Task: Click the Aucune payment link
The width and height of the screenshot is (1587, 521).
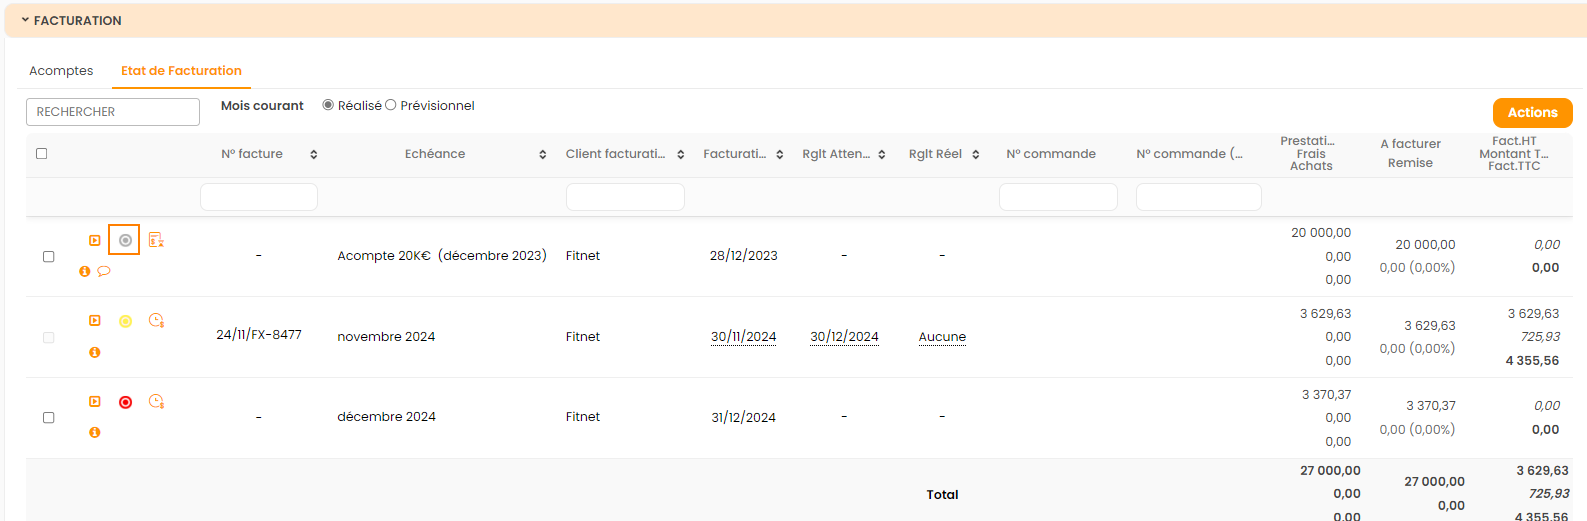Action: [942, 337]
